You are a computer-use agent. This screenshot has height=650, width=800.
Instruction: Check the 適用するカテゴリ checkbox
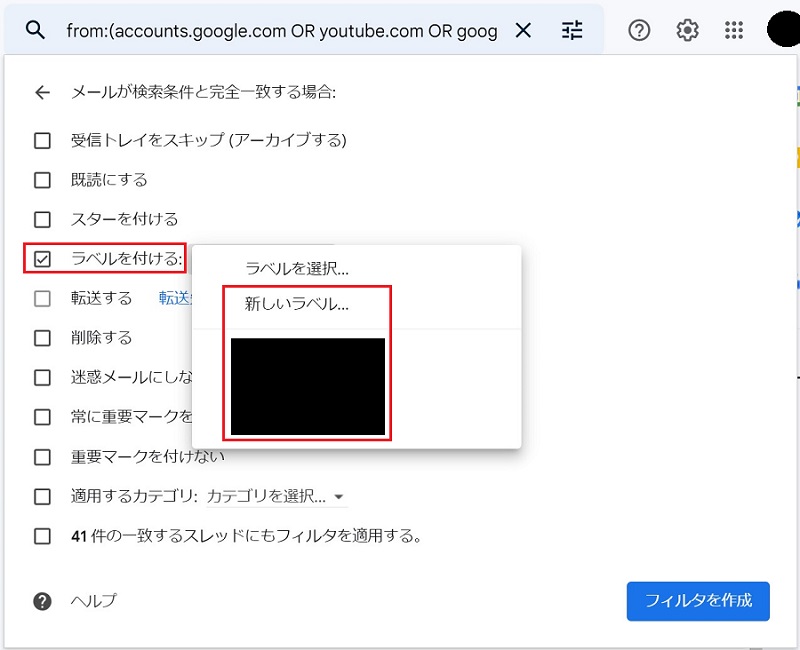(42, 496)
